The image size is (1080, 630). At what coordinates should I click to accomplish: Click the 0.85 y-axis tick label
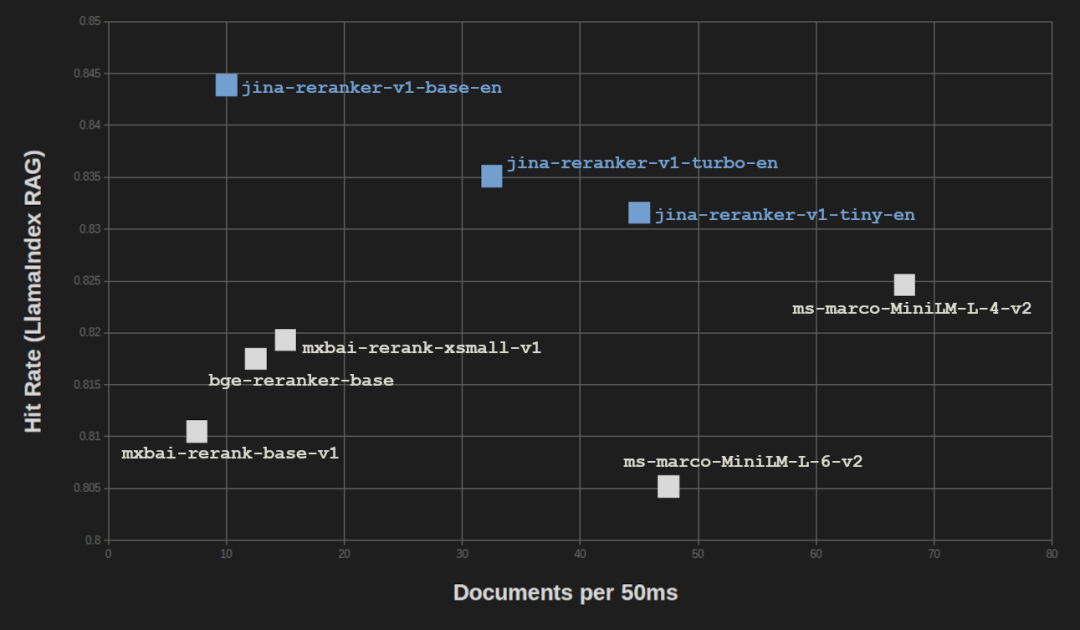click(90, 21)
